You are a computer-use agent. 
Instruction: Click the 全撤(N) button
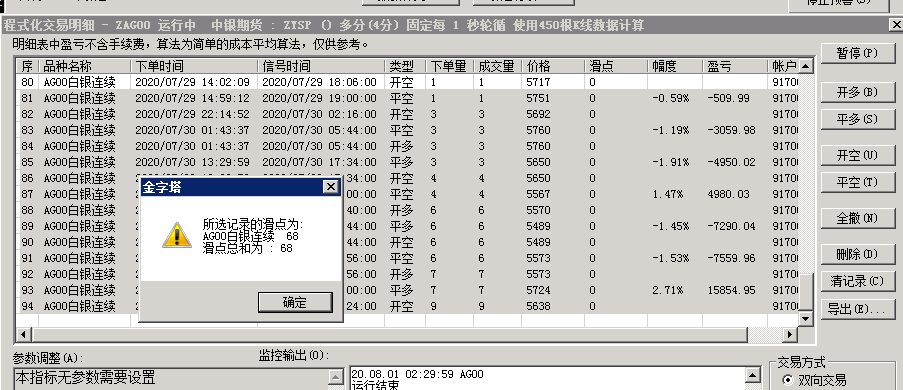click(x=858, y=218)
